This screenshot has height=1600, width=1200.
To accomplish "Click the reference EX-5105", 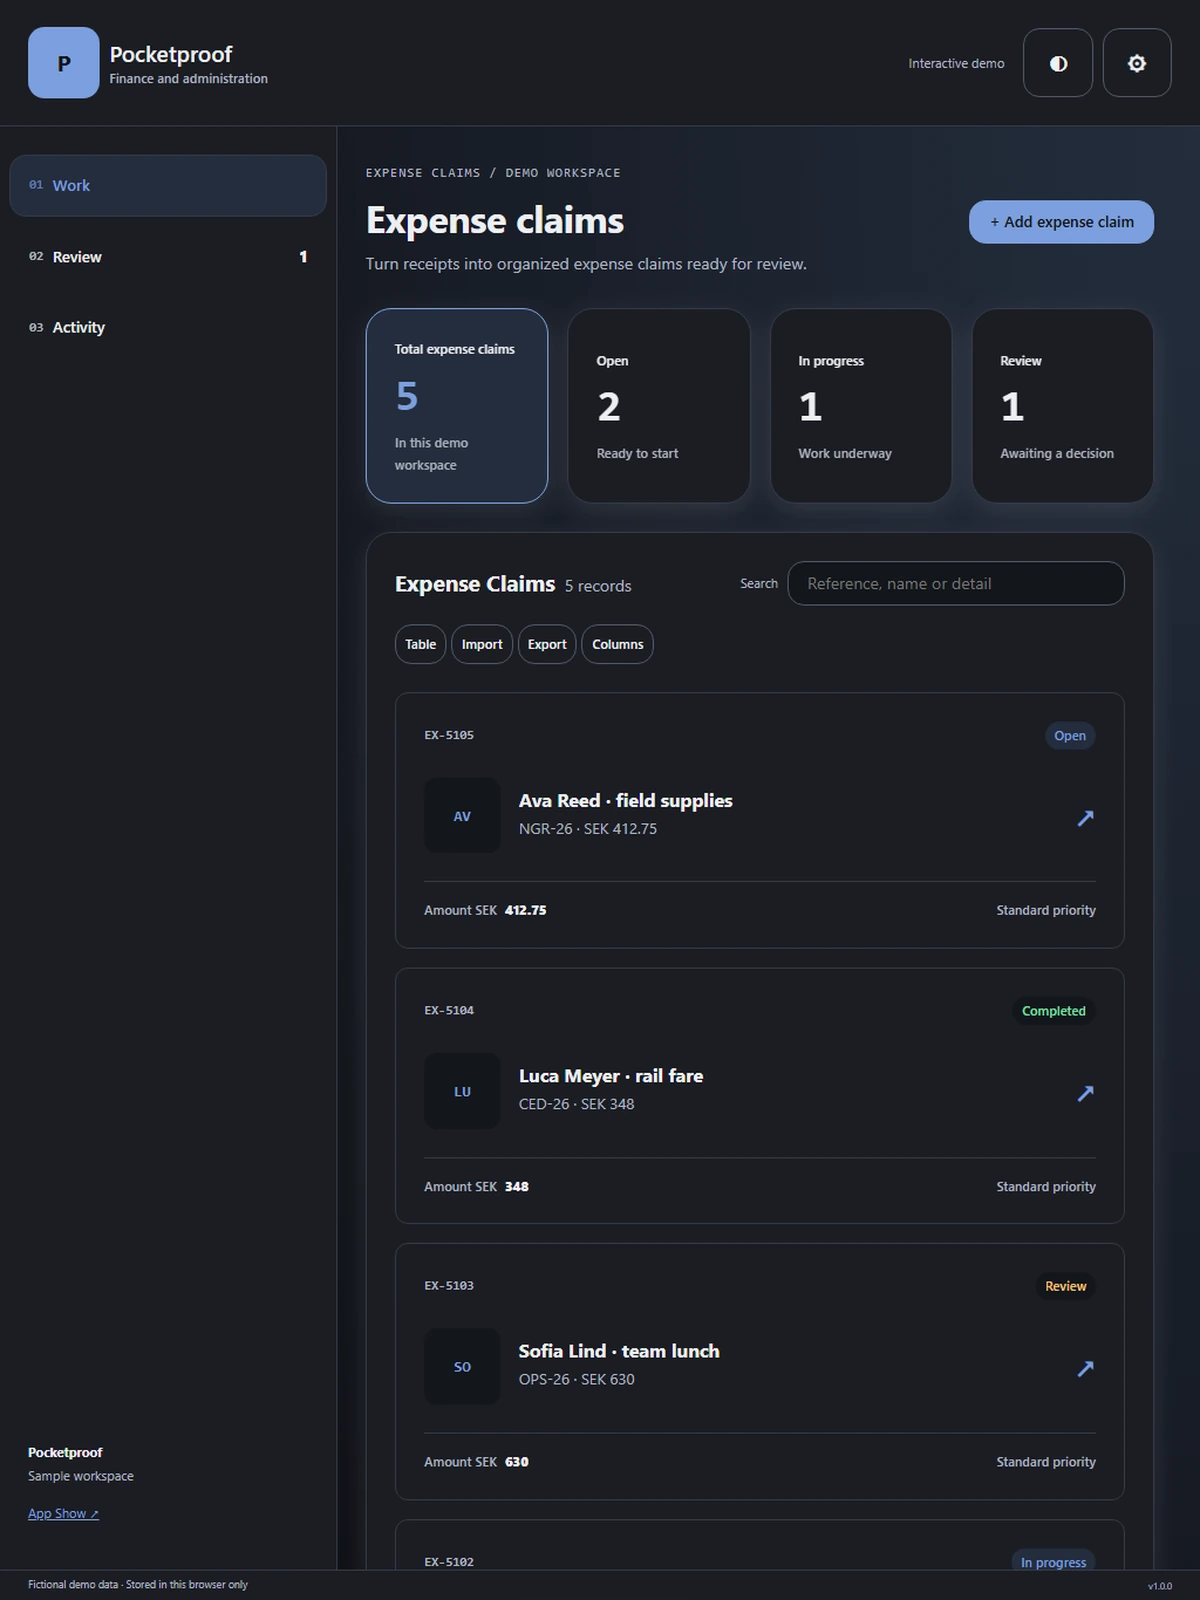I will (x=449, y=735).
